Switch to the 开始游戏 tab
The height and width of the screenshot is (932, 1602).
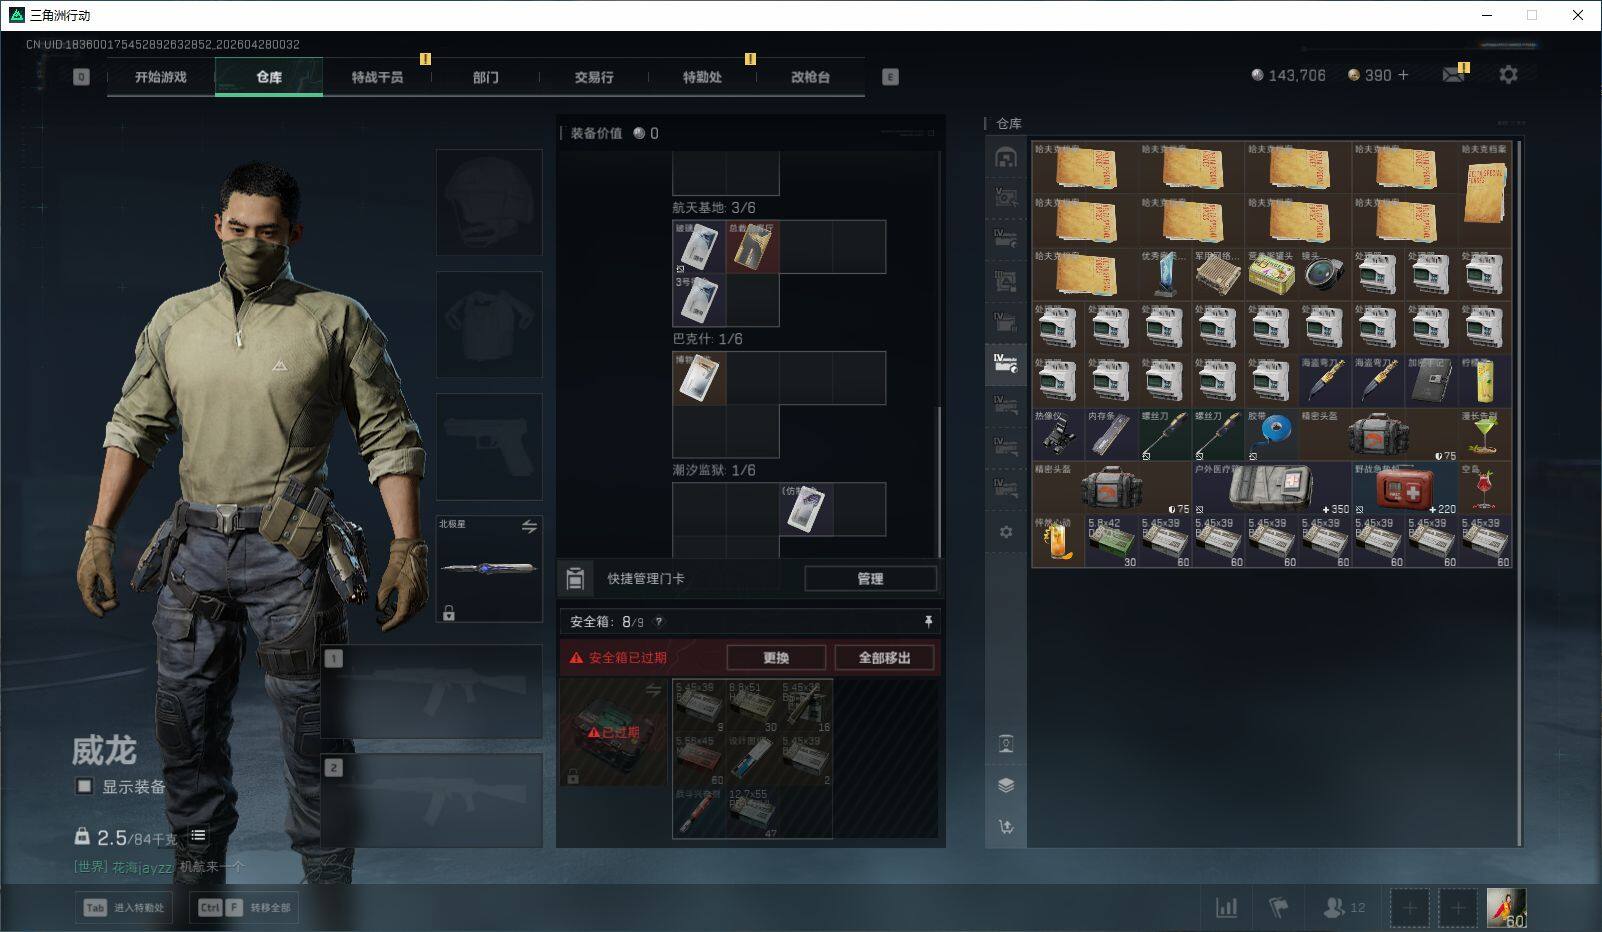click(x=161, y=77)
